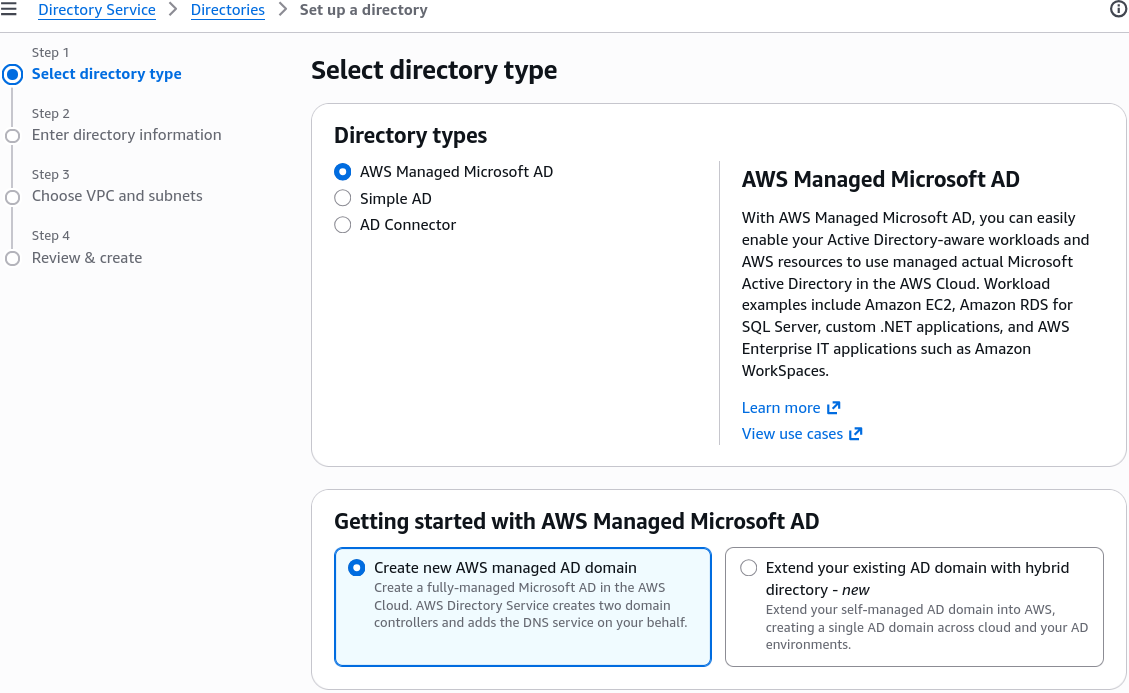This screenshot has height=693, width=1129.
Task: Open the hamburger navigation menu
Action: pos(9,9)
